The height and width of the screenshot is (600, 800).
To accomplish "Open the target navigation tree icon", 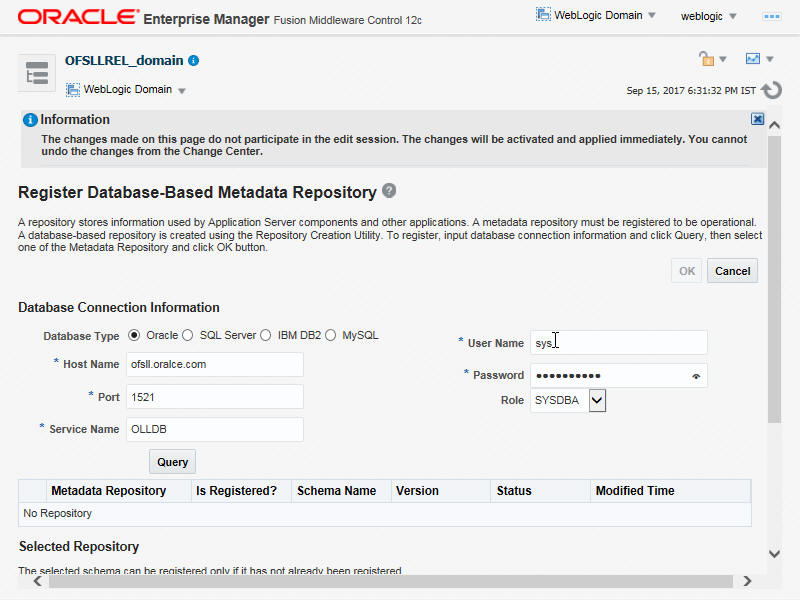I will [37, 73].
